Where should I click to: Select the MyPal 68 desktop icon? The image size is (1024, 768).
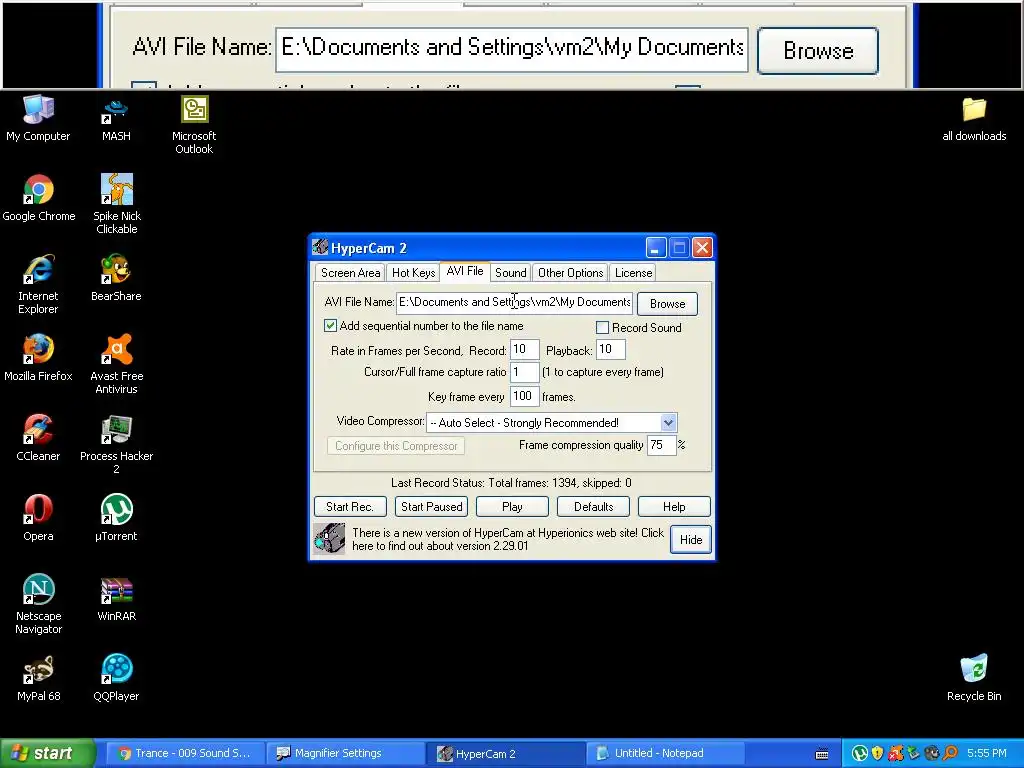(38, 678)
